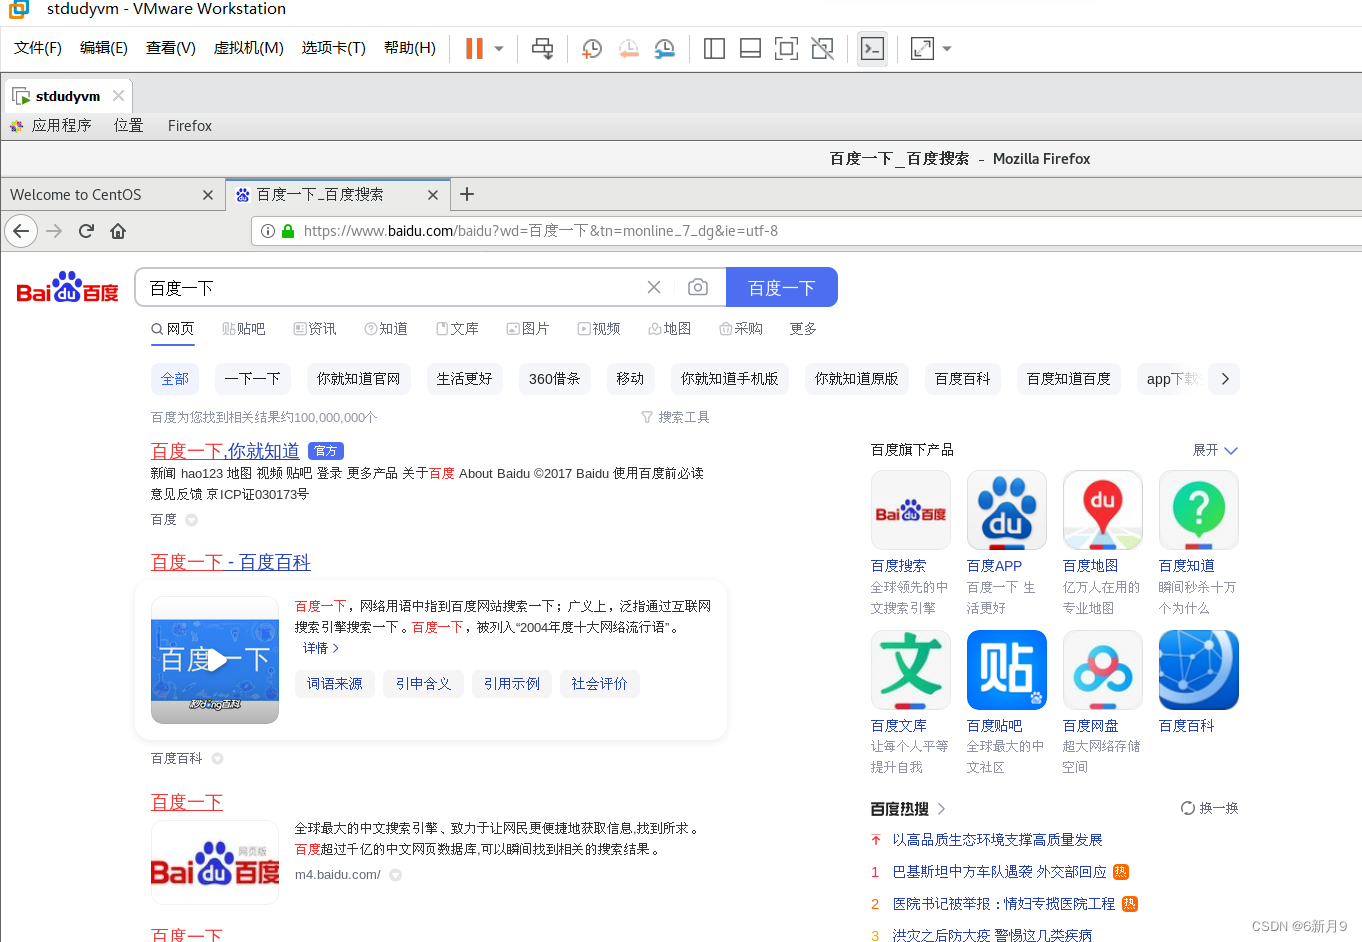Expand the stretch display dropdown arrow
The width and height of the screenshot is (1362, 942).
click(947, 48)
